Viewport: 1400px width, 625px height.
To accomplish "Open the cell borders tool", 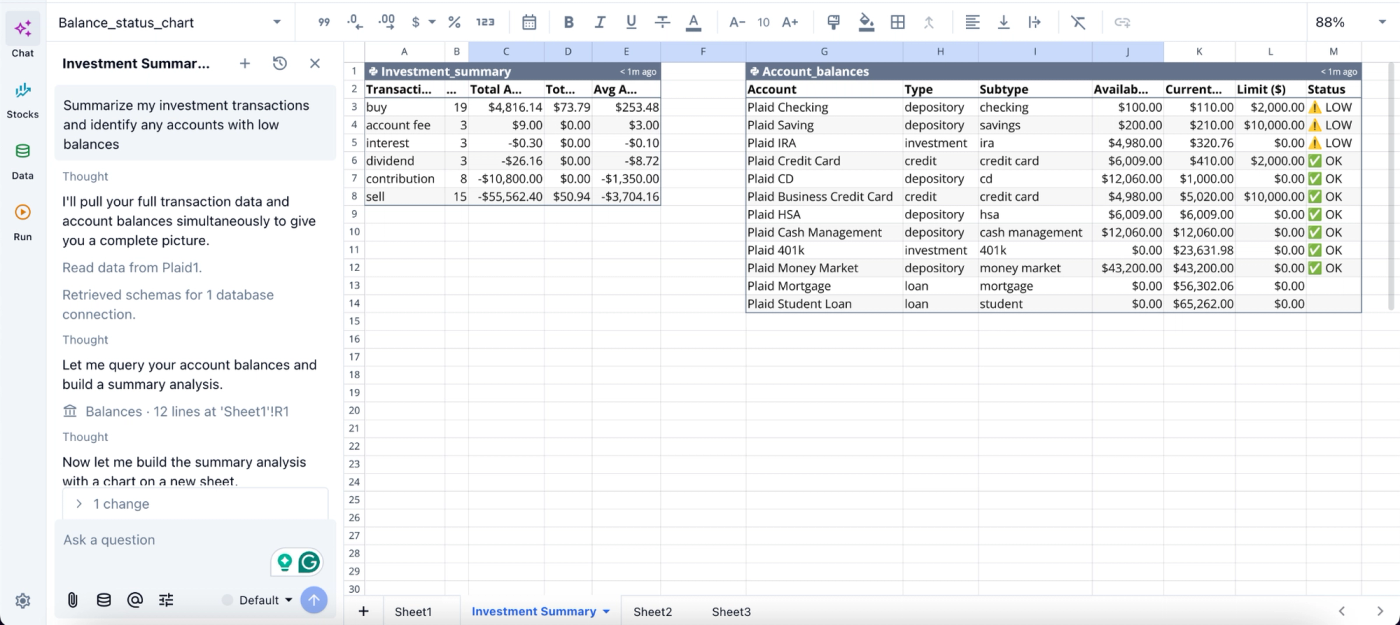I will [898, 22].
